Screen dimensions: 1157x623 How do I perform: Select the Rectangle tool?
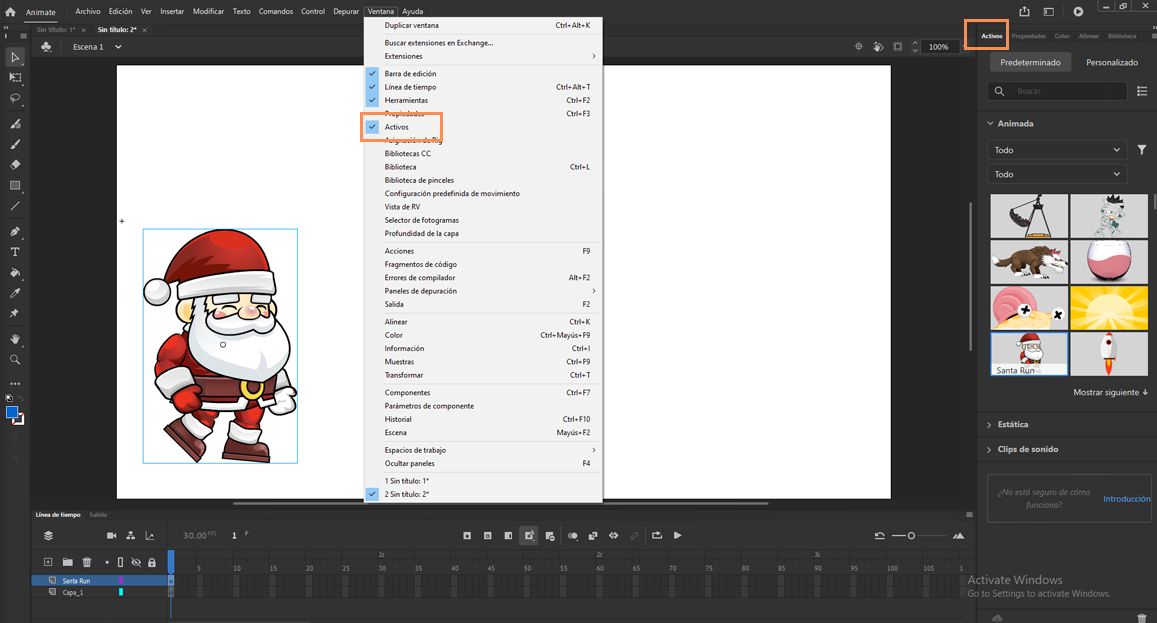[15, 185]
